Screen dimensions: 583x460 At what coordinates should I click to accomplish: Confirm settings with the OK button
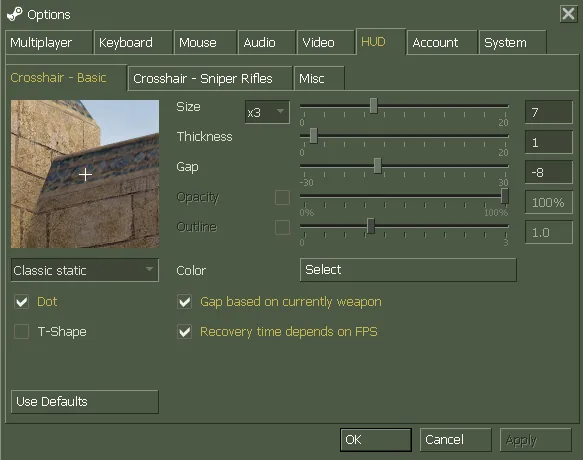tap(376, 440)
